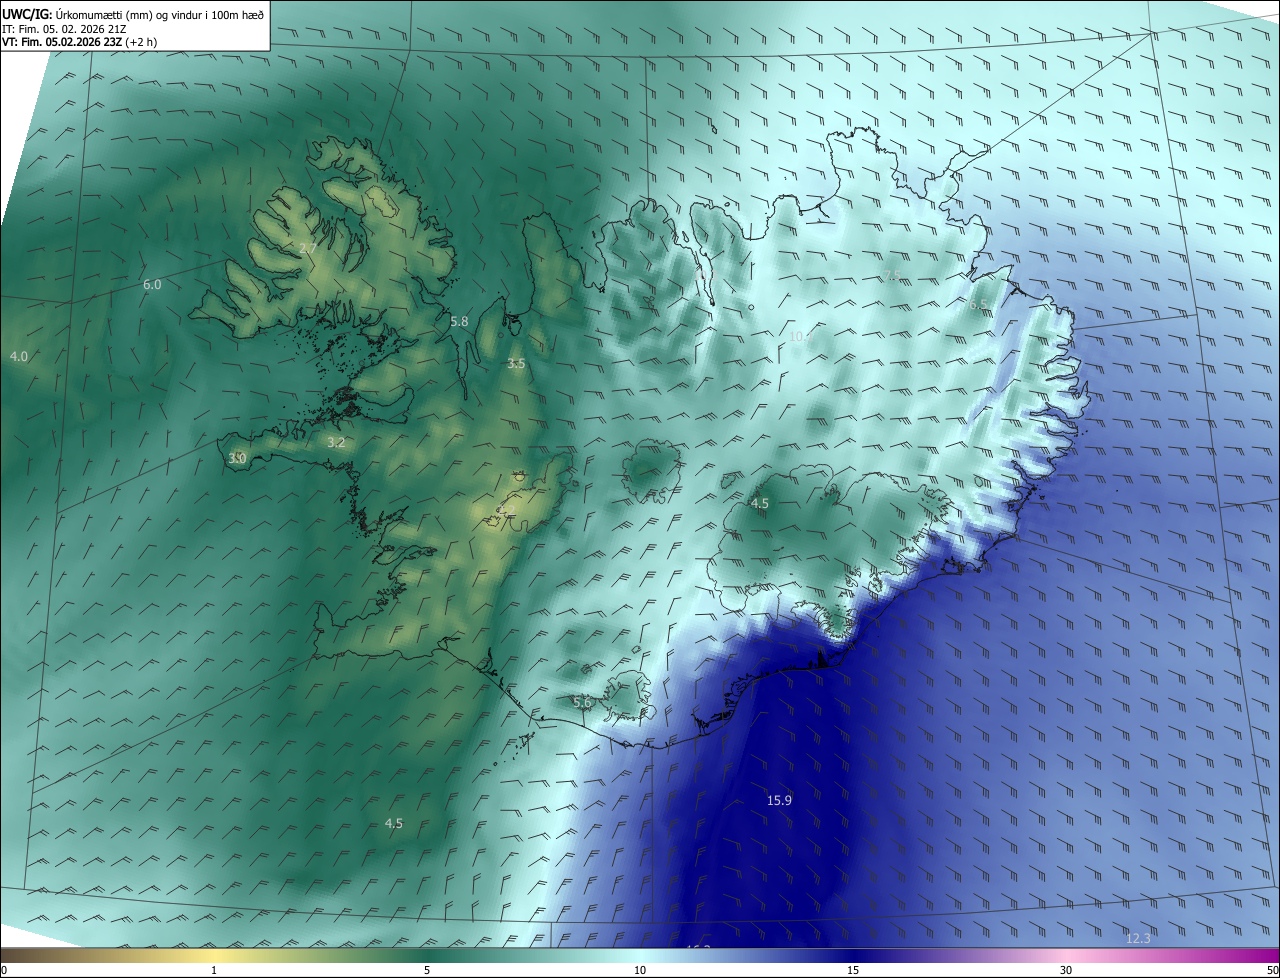Click the 1 tick label on the colour scale
1280x978 pixels.
[x=215, y=970]
